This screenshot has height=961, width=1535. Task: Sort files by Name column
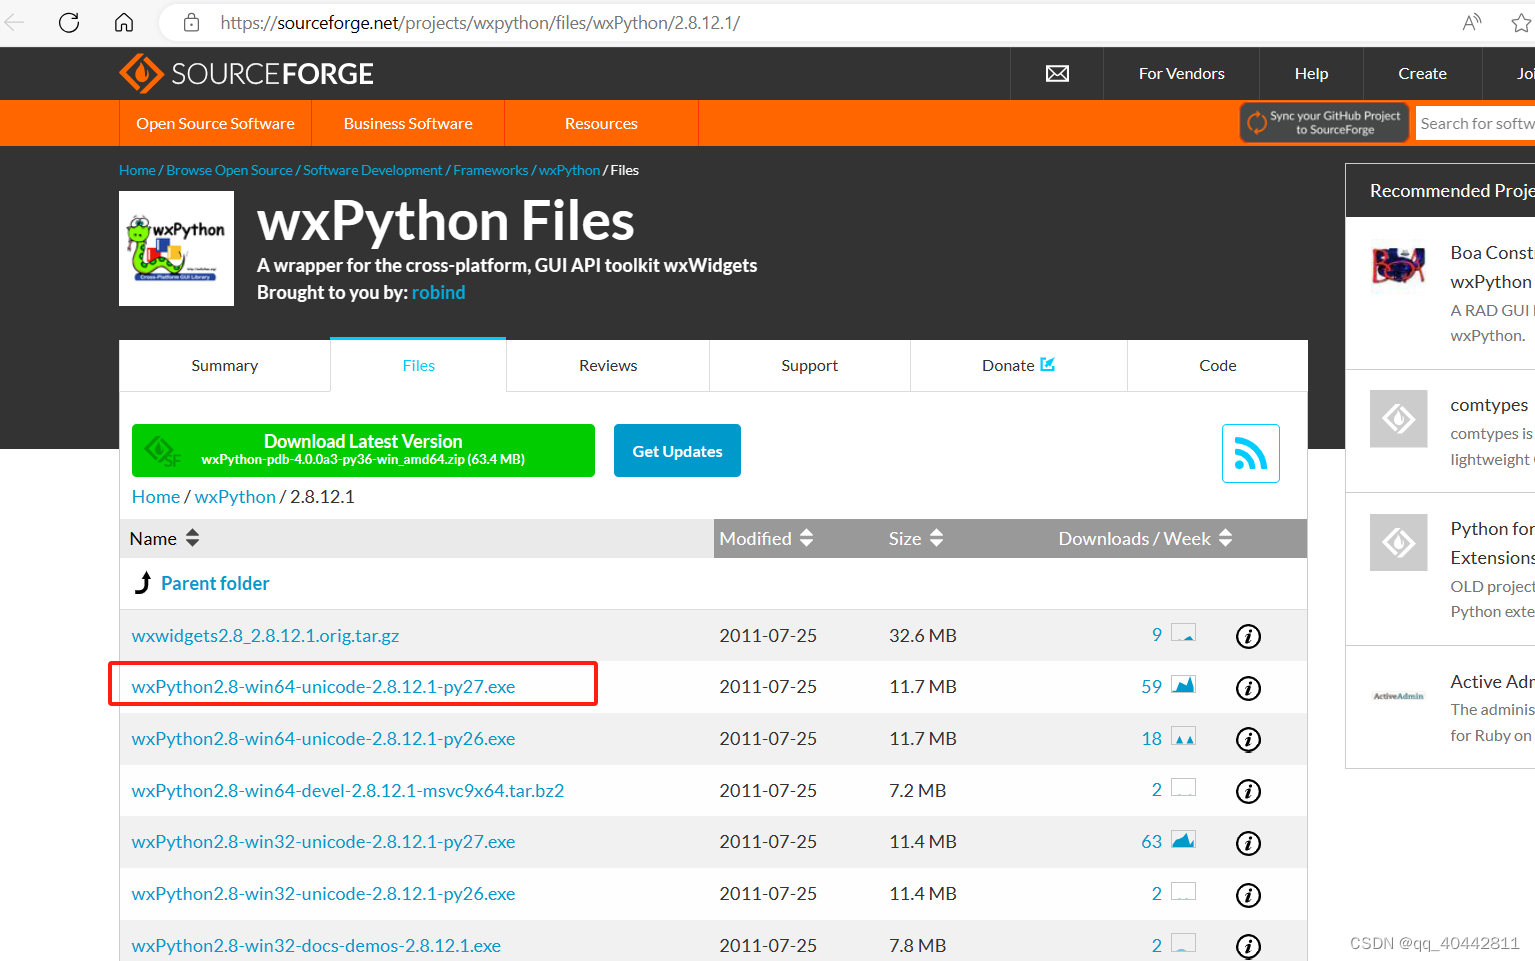click(x=164, y=538)
